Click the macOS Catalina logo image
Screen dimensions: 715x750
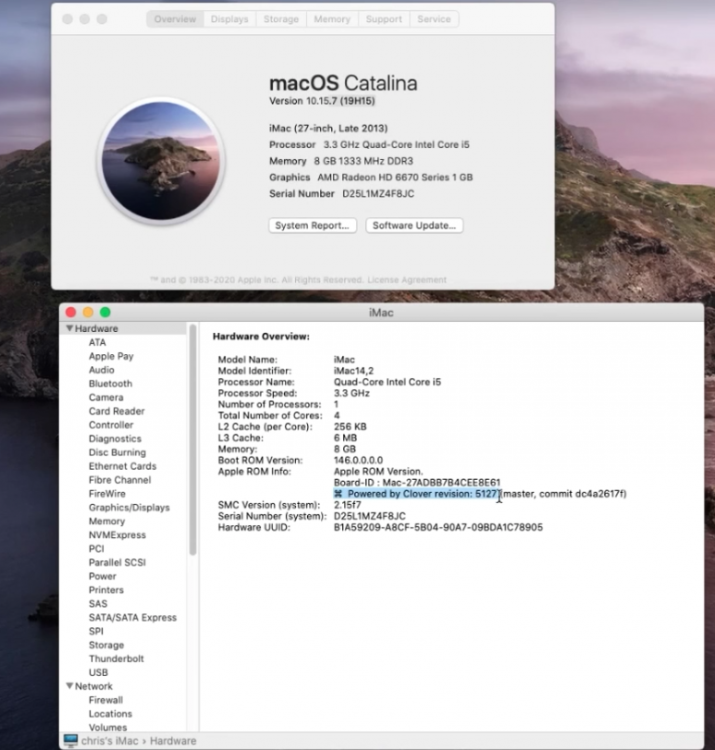(x=161, y=161)
